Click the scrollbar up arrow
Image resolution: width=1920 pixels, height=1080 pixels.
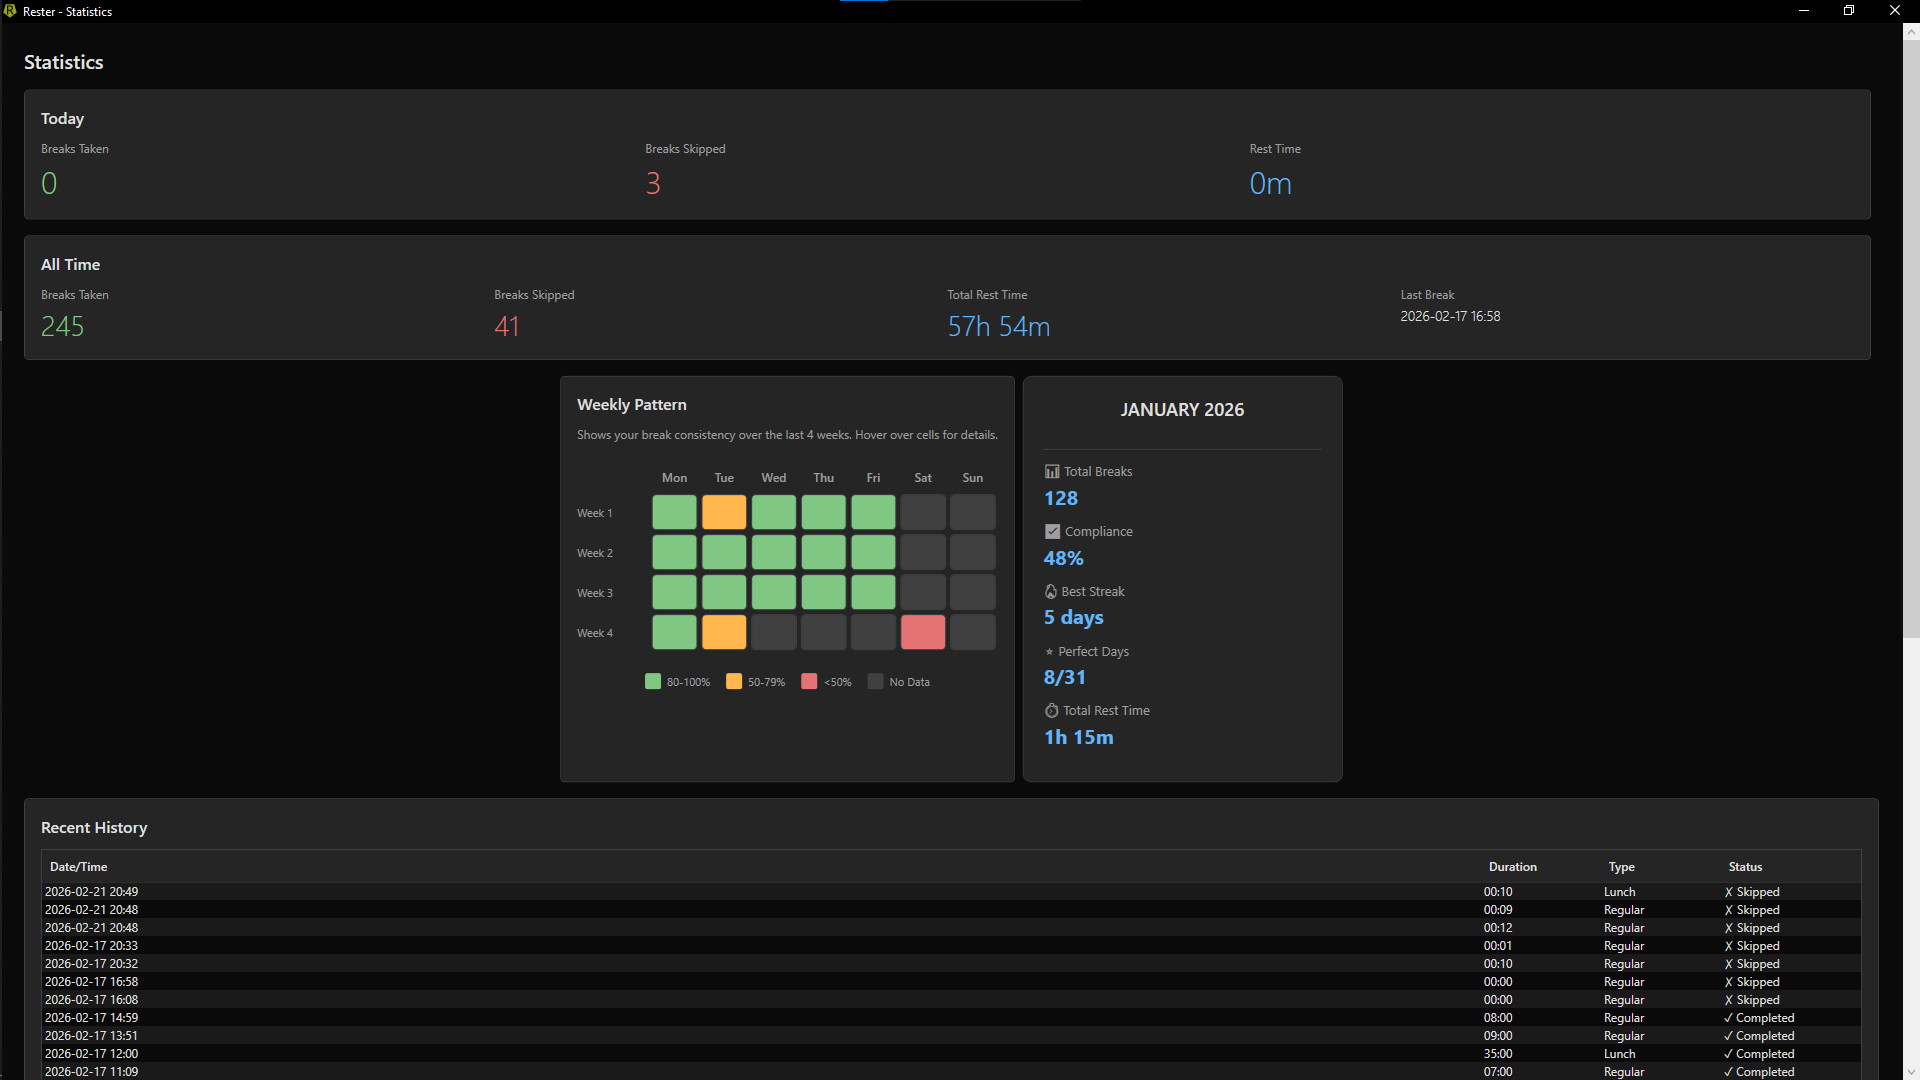click(x=1911, y=32)
